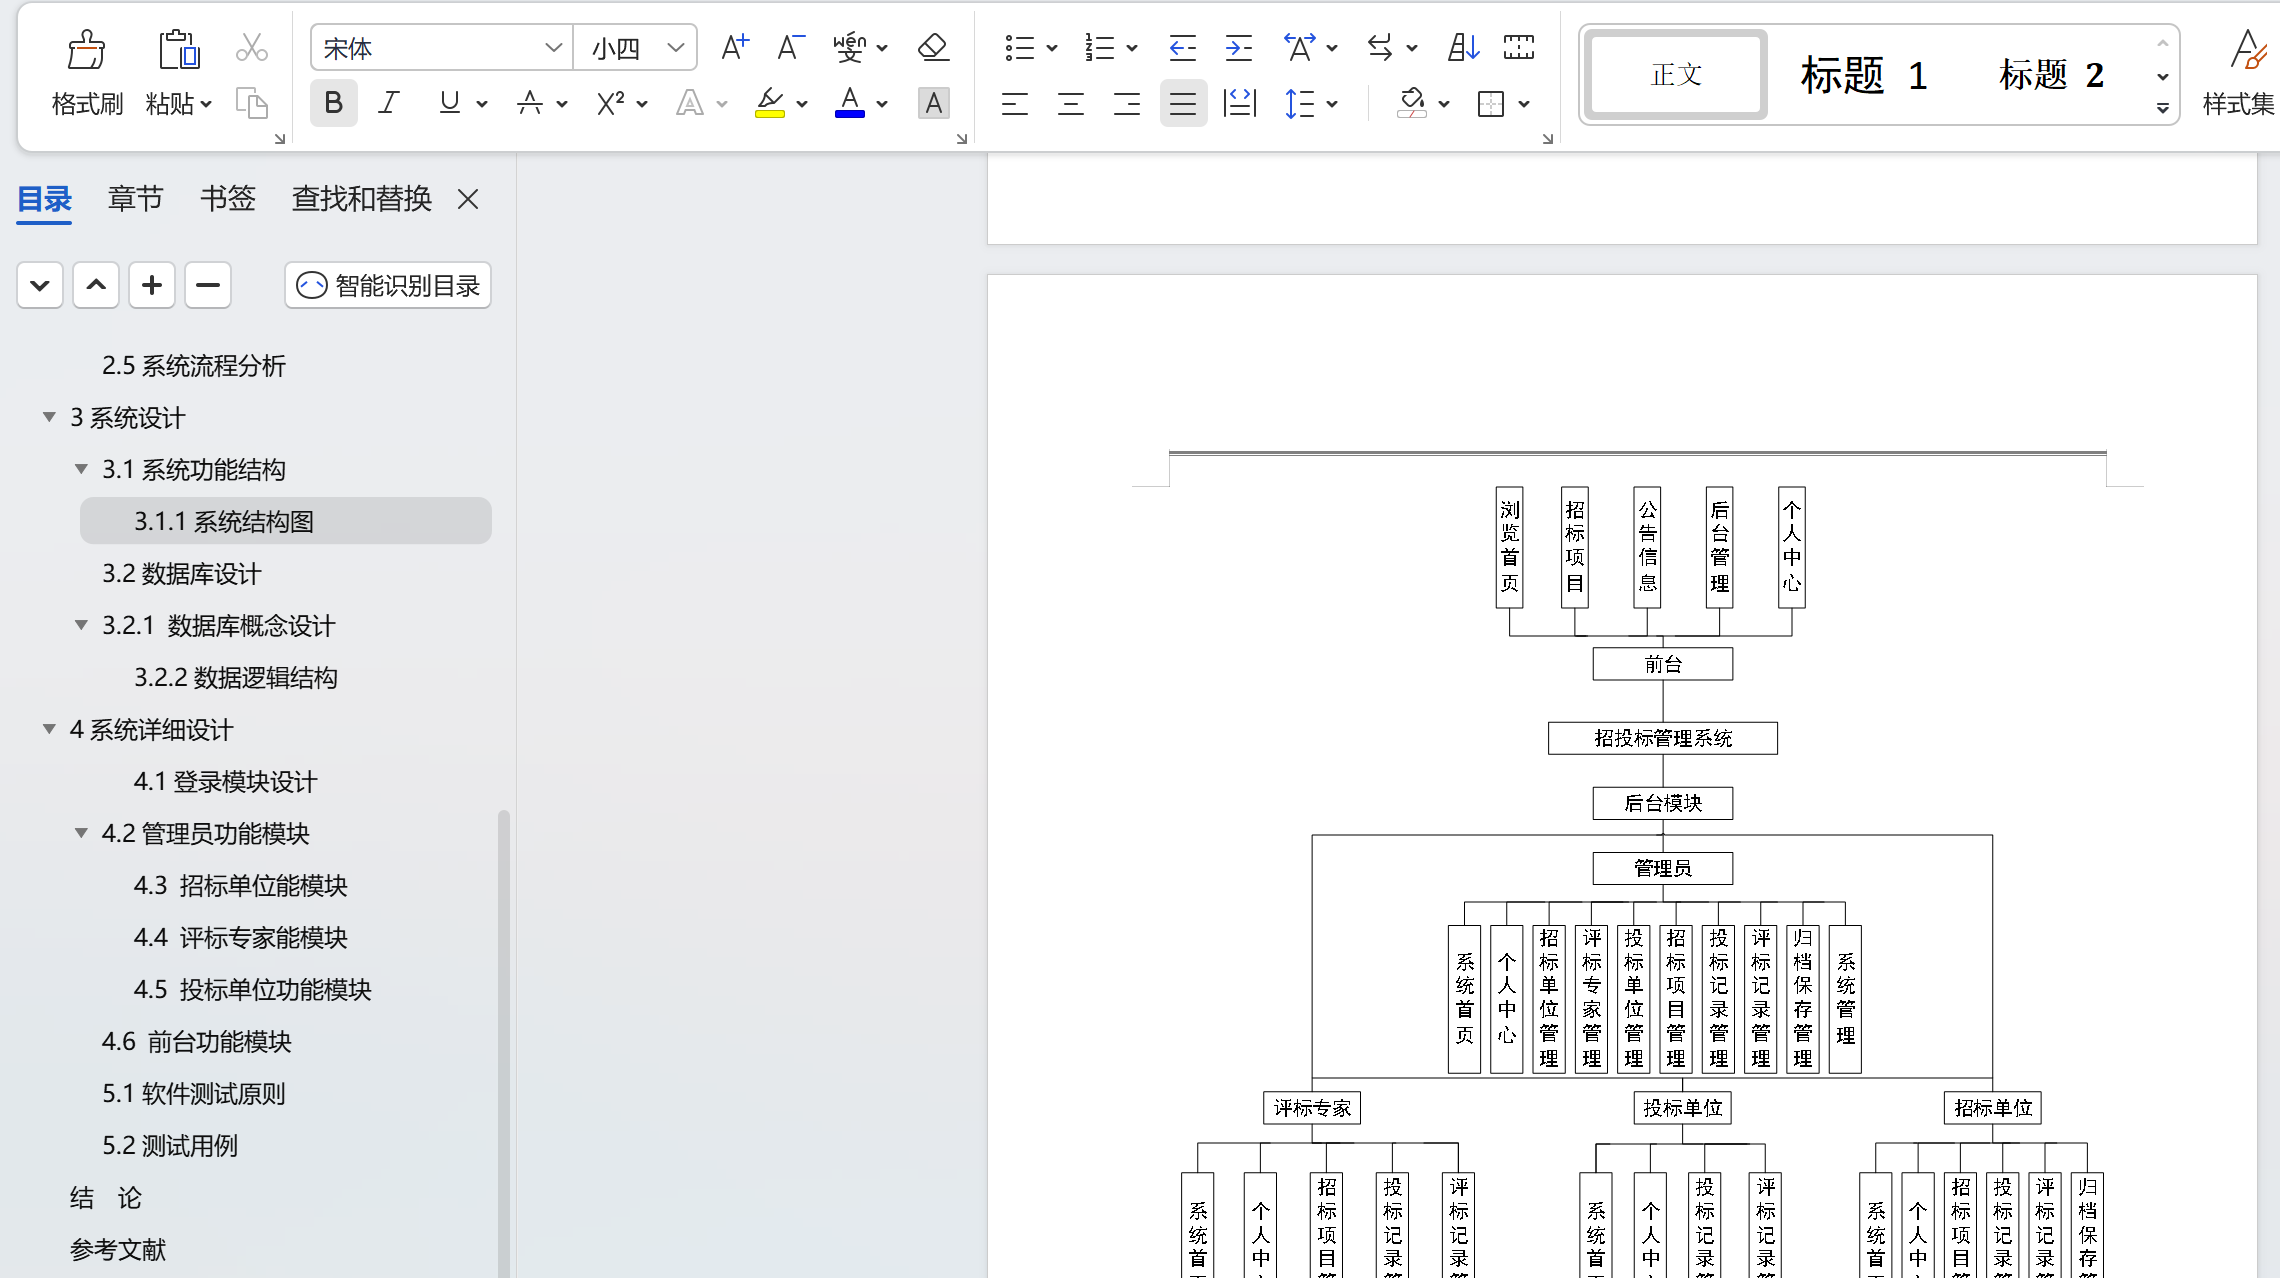Click the increase font size icon

coord(734,47)
